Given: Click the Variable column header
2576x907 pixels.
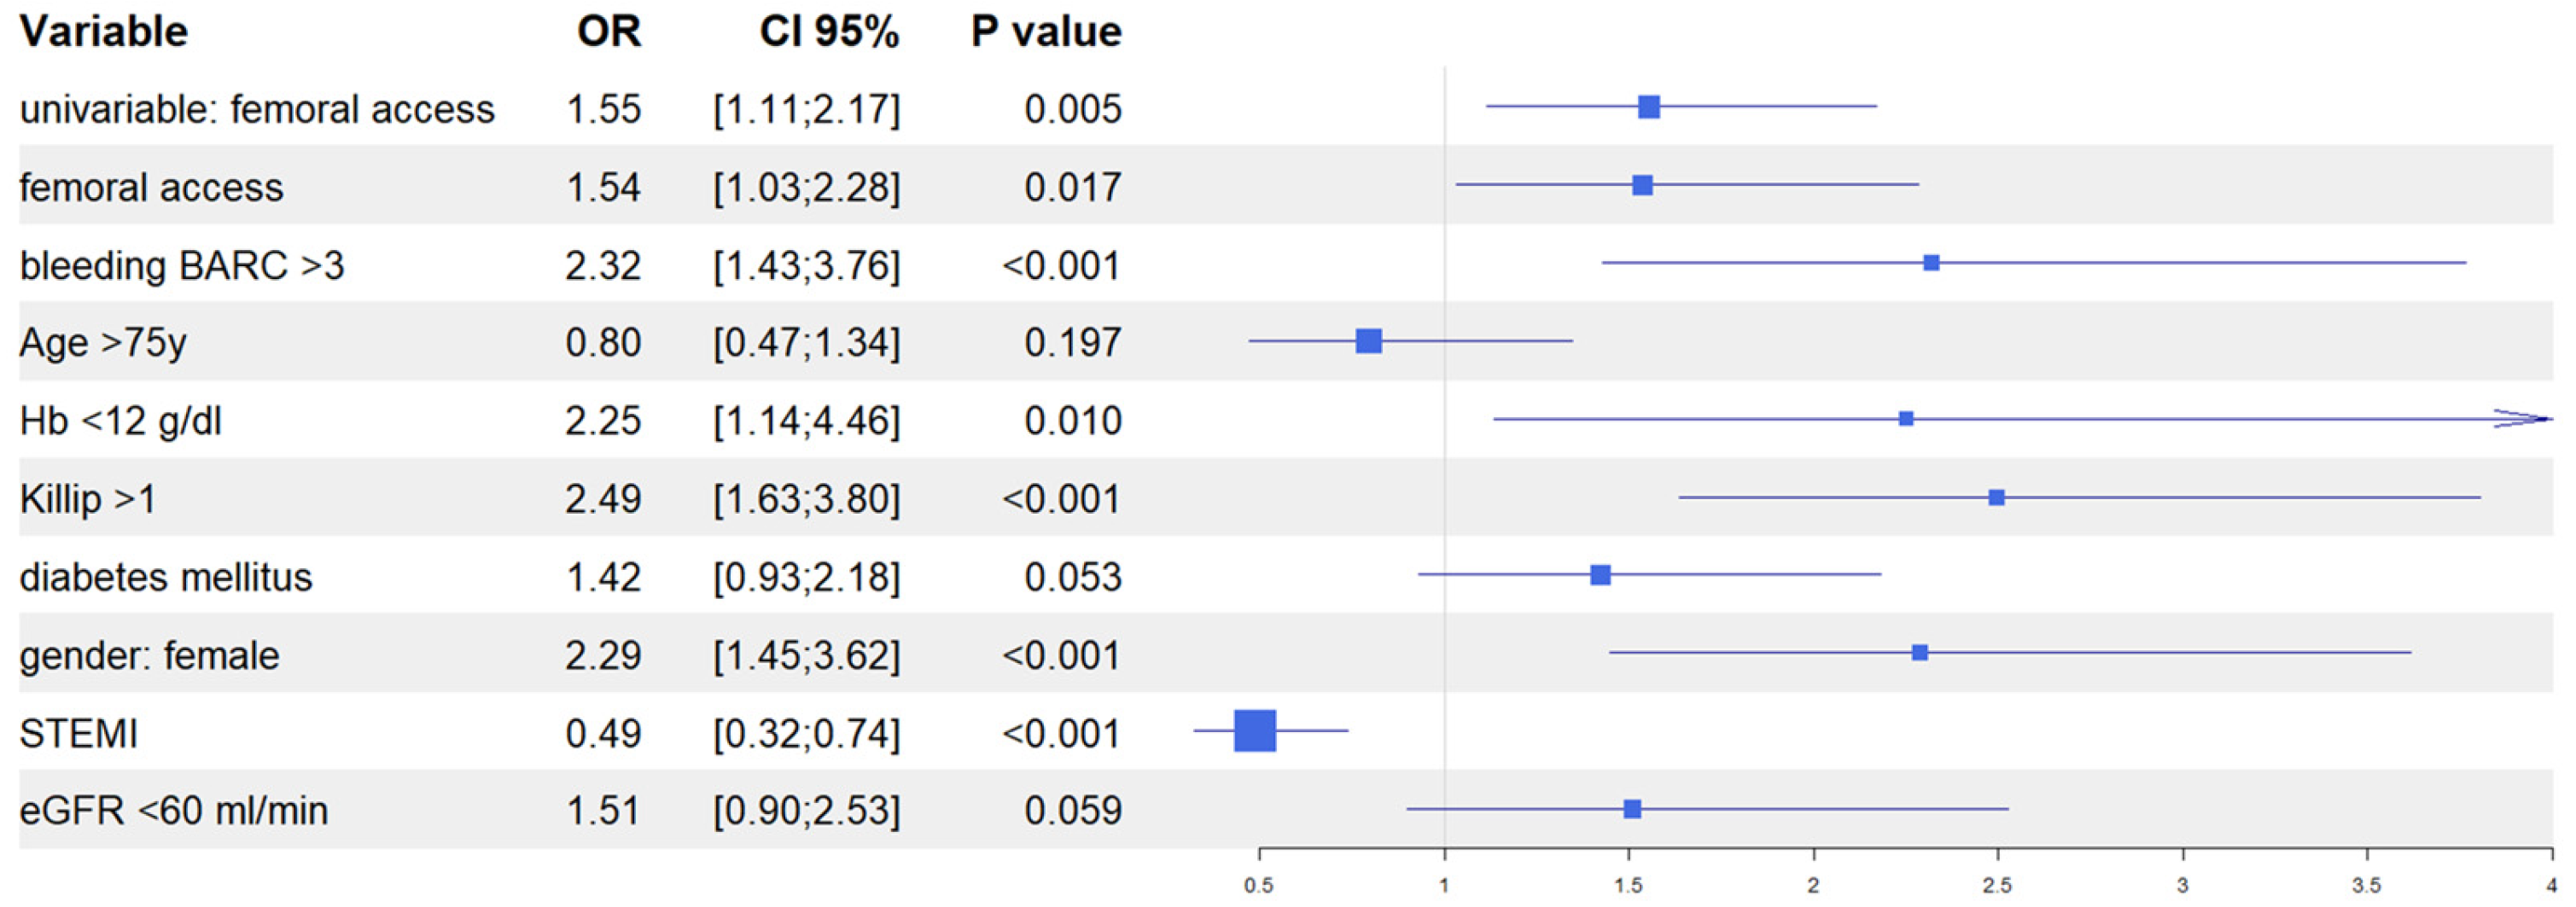Looking at the screenshot, I should point(104,32).
